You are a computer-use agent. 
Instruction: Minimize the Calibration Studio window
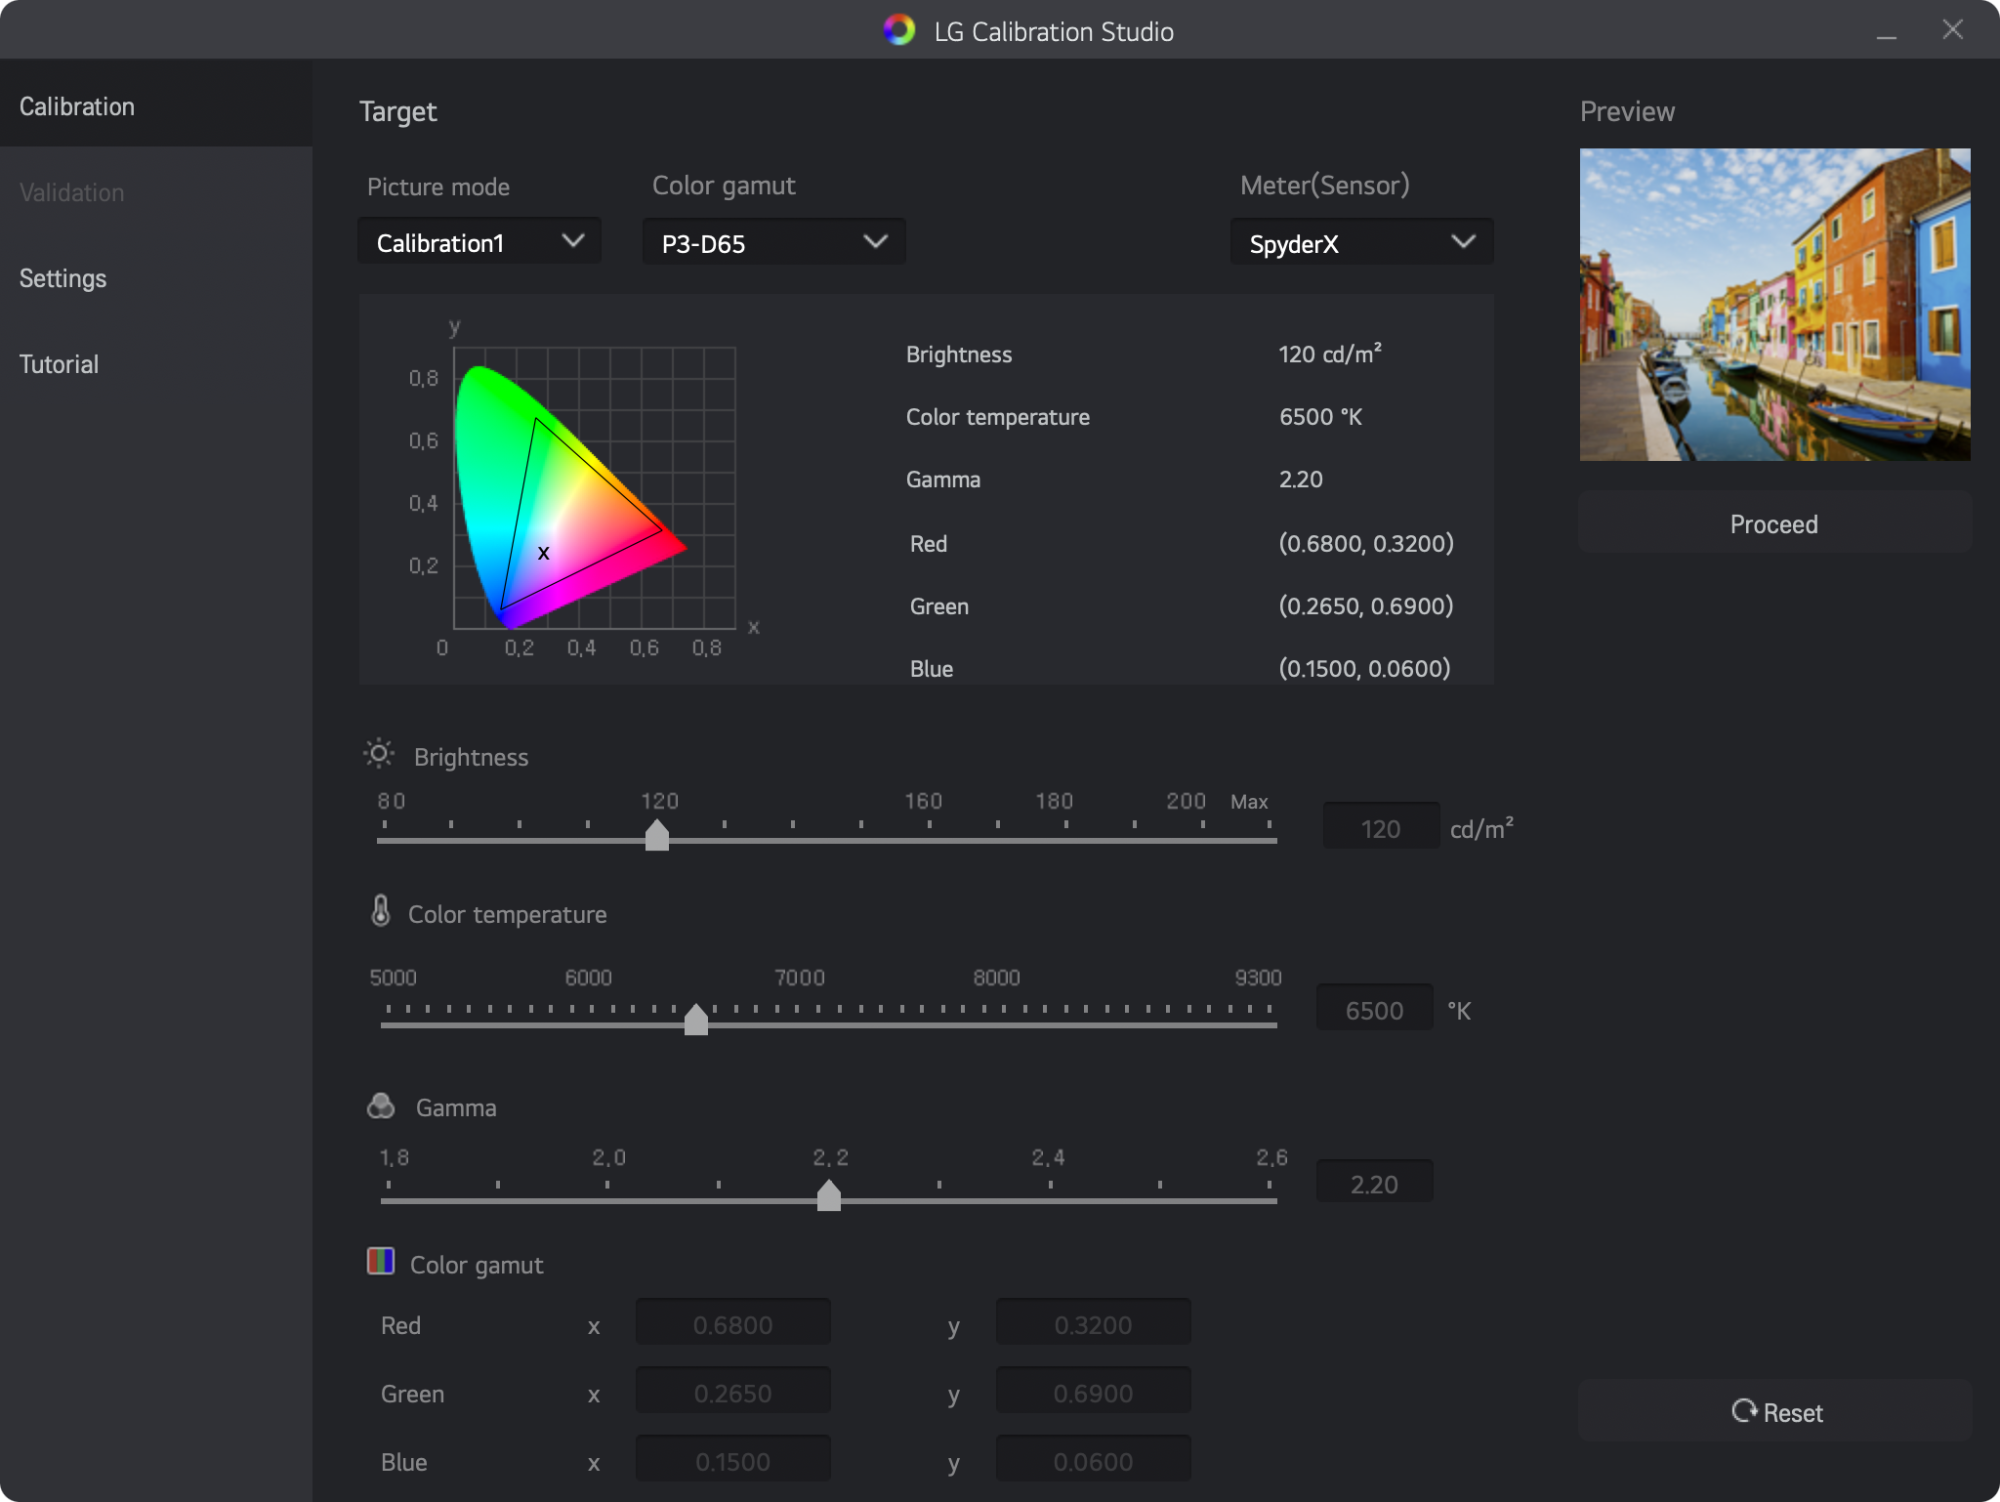(x=1886, y=33)
